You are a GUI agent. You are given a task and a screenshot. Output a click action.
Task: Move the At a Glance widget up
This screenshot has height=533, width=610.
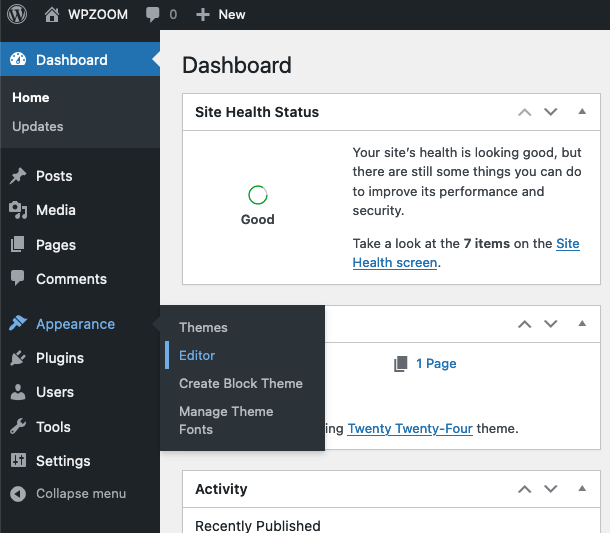pyautogui.click(x=524, y=324)
